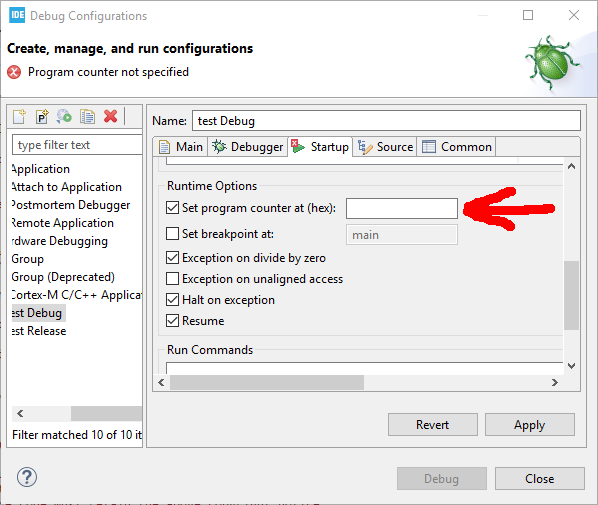
Task: Select the 'test Release' configuration
Action: tap(39, 331)
